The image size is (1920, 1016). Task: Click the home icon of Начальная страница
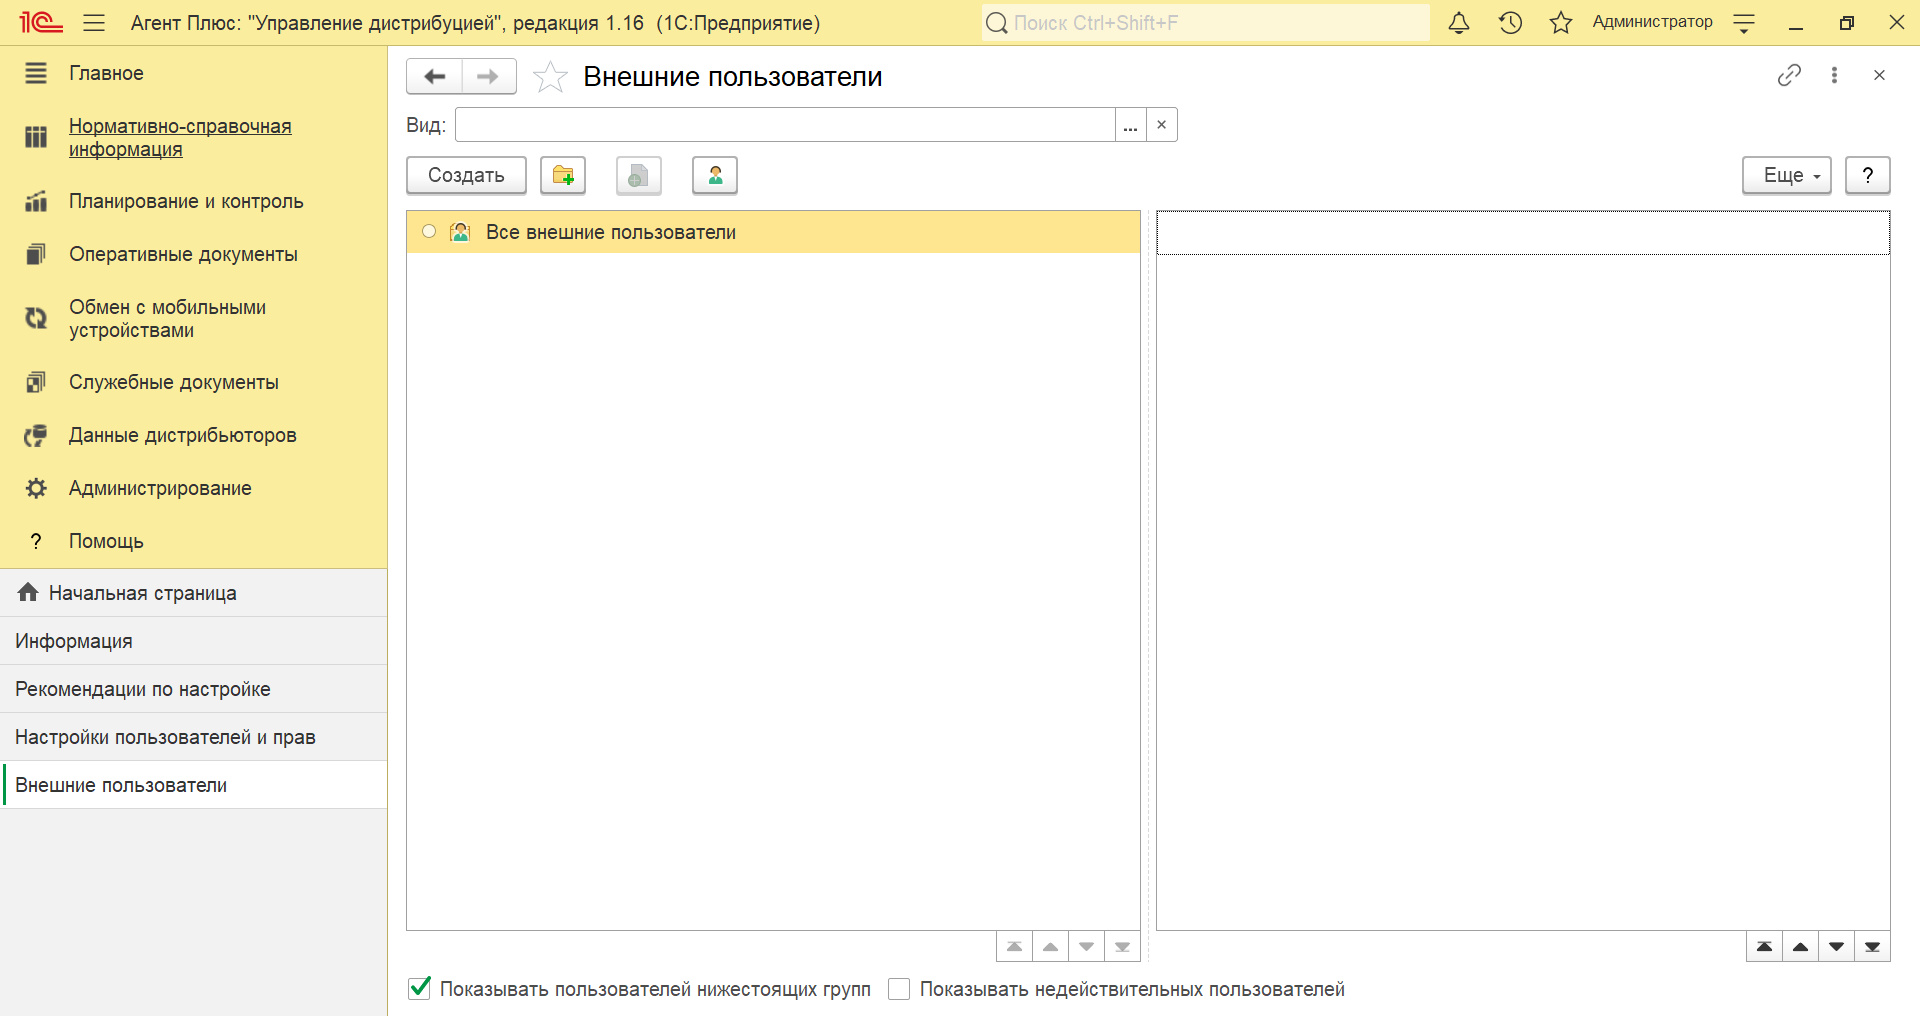pos(28,592)
